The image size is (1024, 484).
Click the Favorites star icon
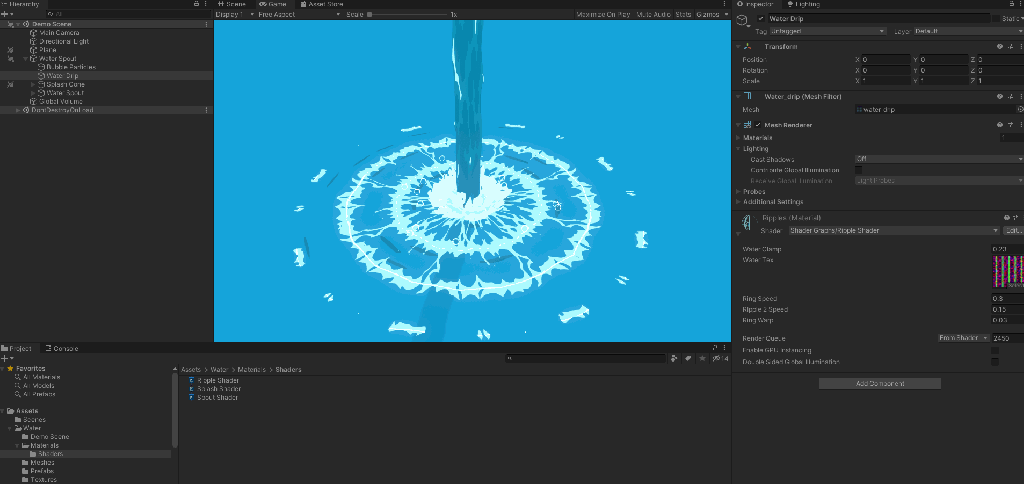click(10, 368)
